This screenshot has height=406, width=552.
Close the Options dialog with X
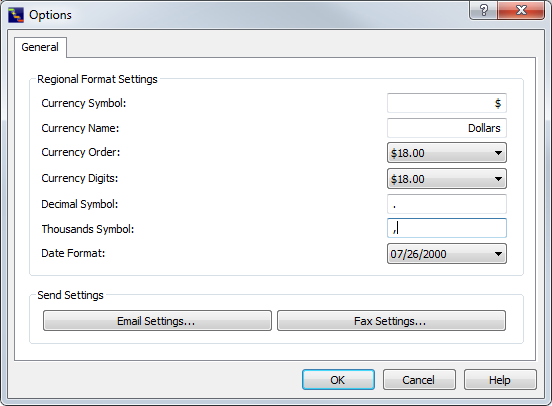pyautogui.click(x=521, y=10)
